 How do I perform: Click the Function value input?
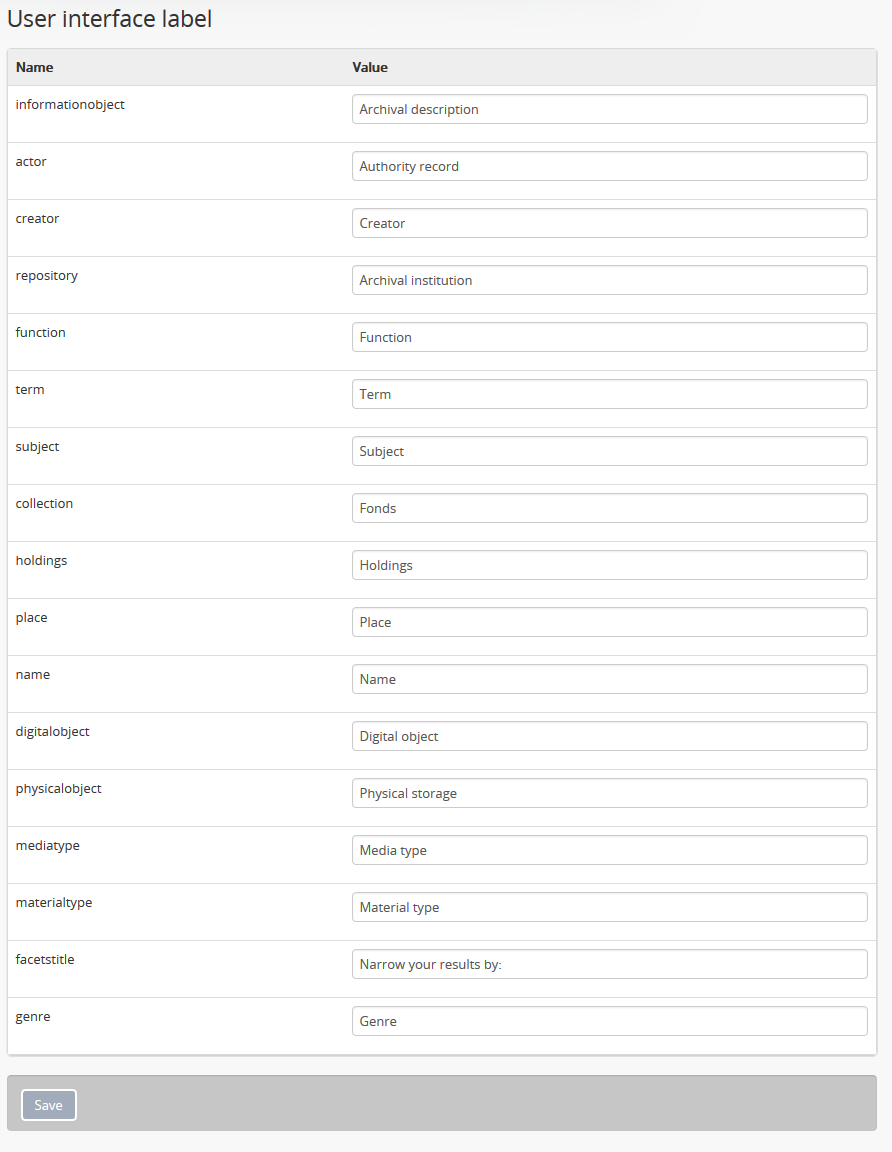[609, 337]
